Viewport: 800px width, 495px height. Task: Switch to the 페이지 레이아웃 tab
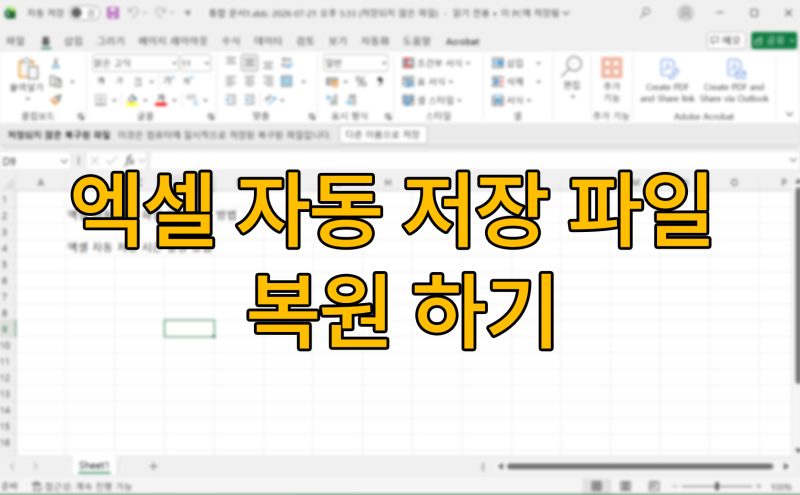173,41
